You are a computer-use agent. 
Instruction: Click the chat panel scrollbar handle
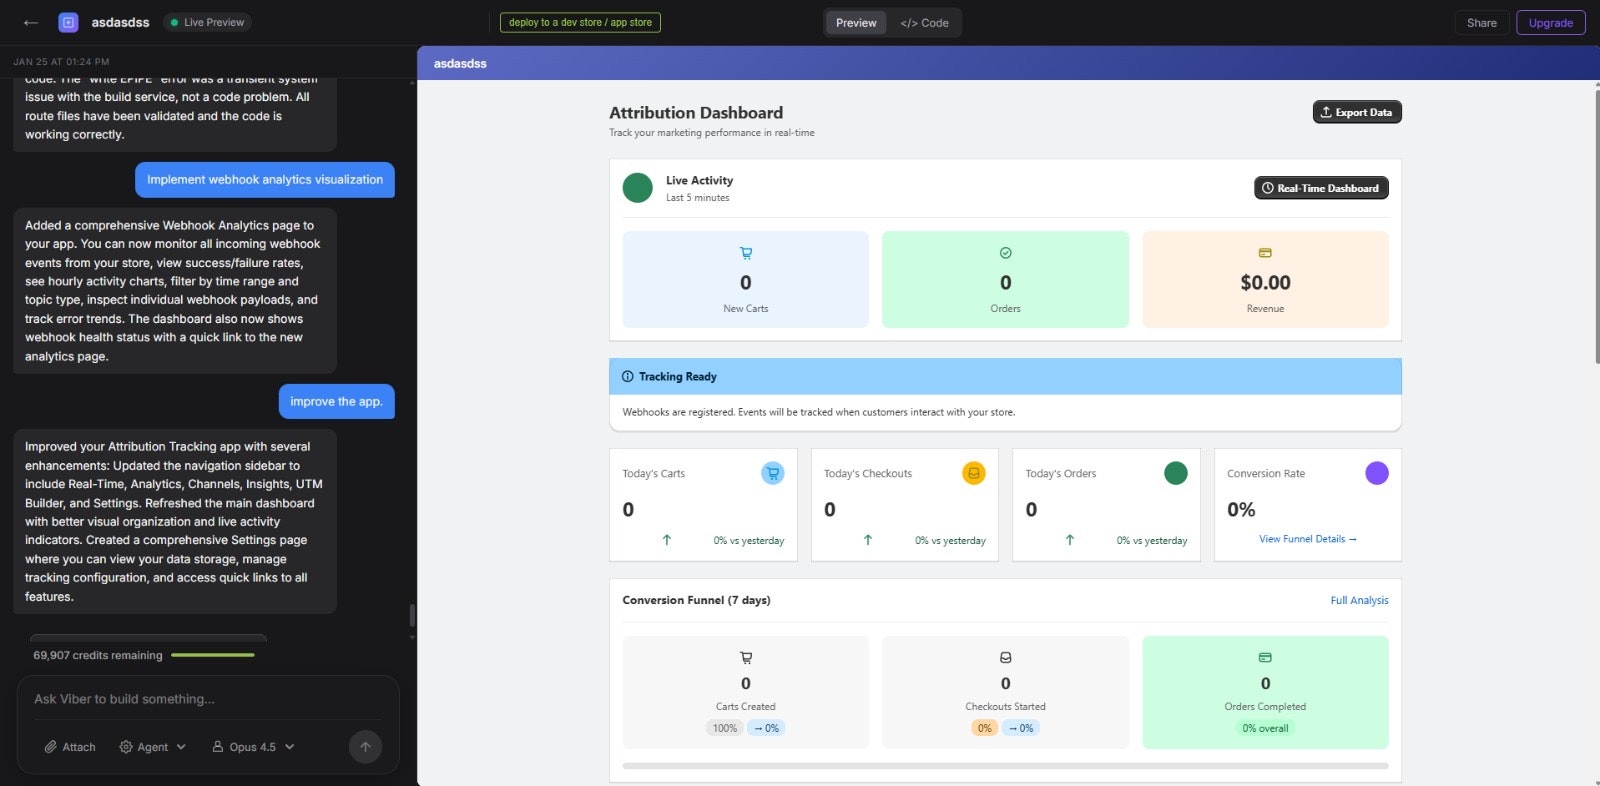pos(412,615)
